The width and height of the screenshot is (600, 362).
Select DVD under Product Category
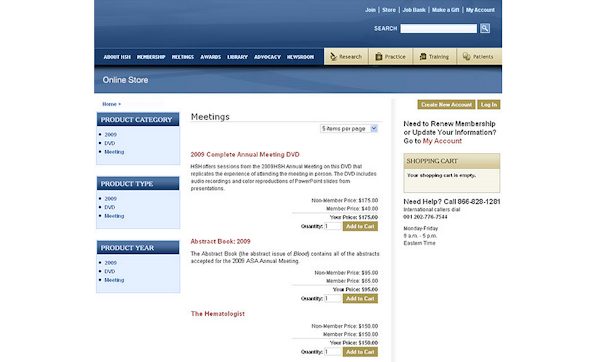tap(109, 143)
